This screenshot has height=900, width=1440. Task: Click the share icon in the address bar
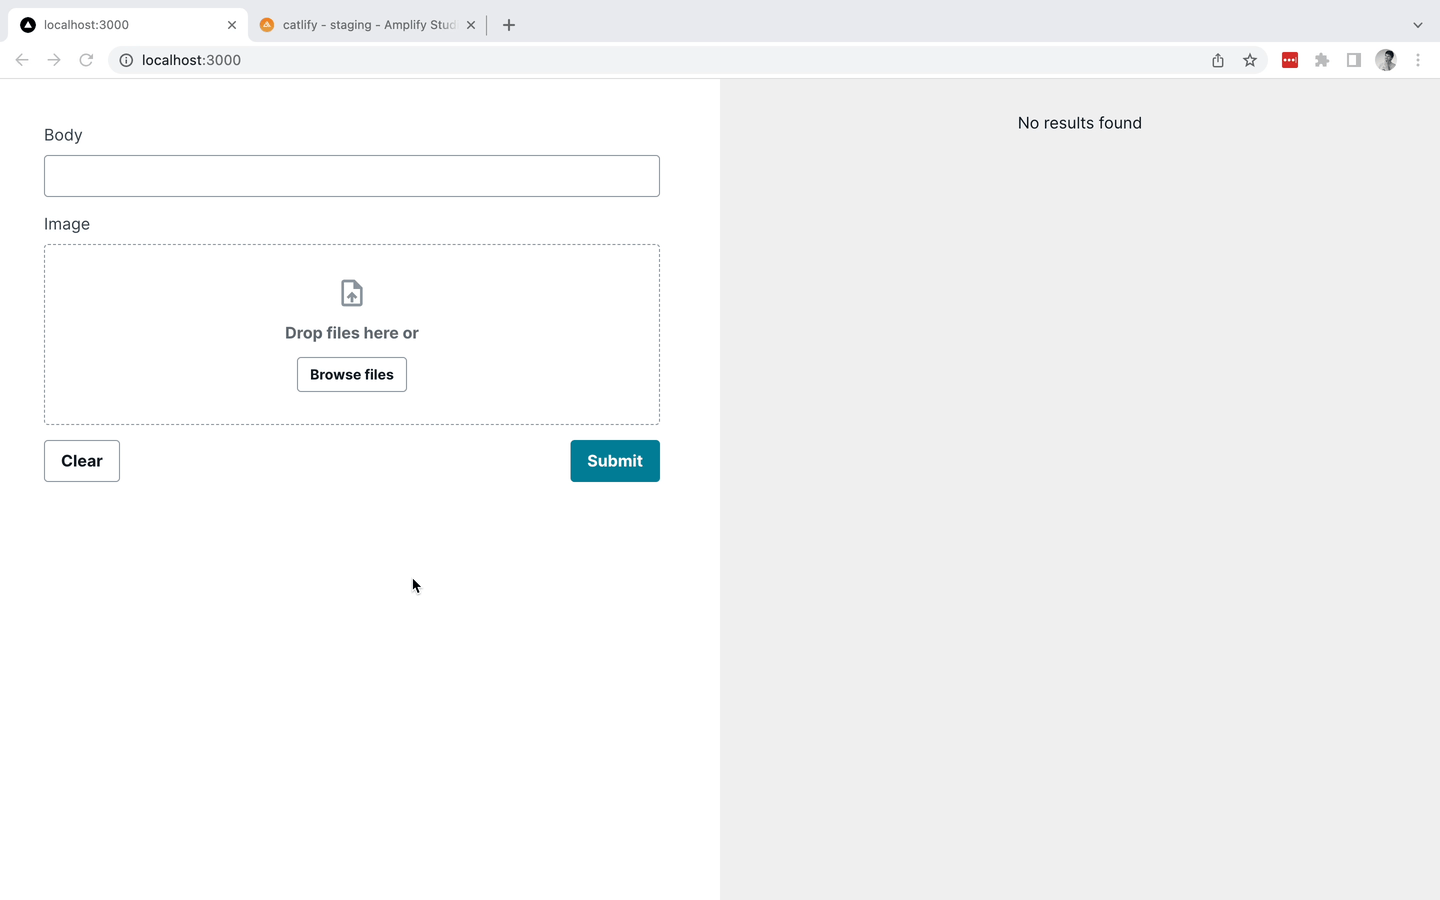click(1217, 60)
